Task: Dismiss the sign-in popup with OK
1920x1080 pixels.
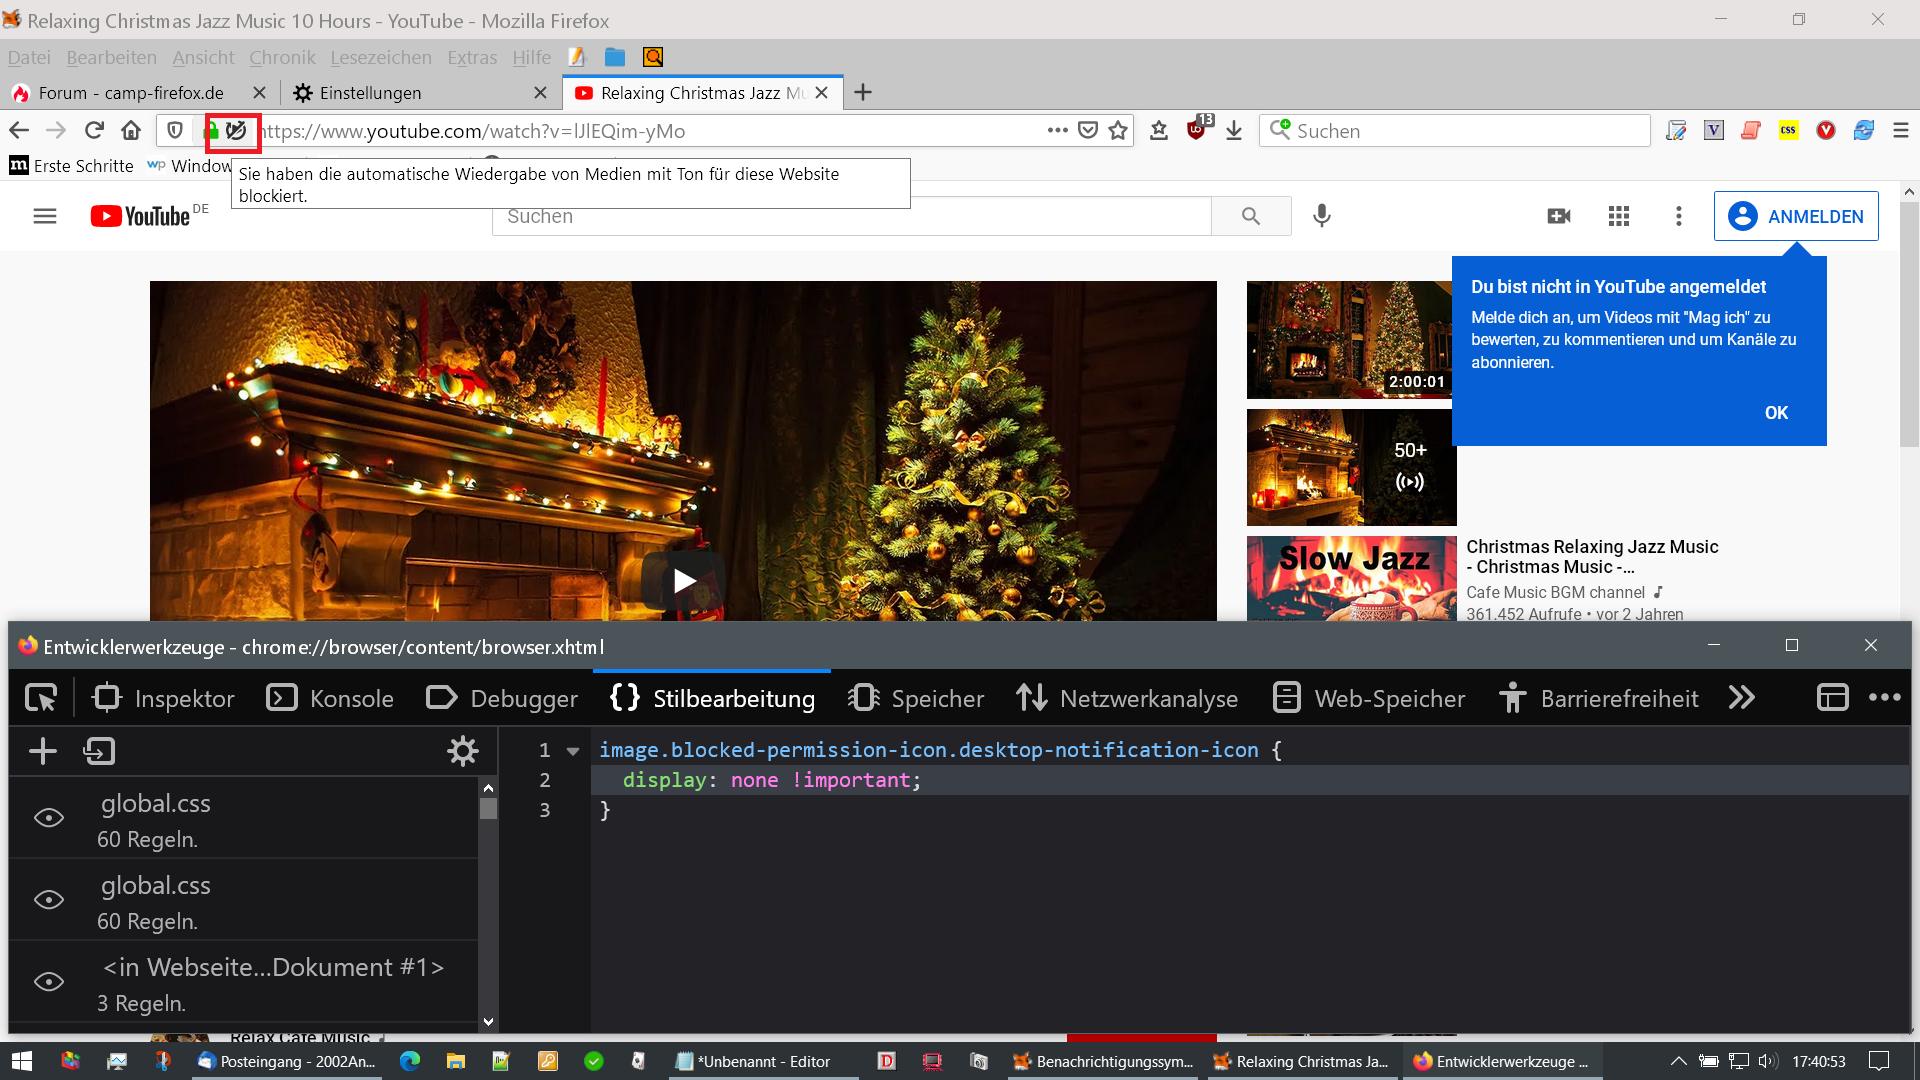Action: [1776, 413]
